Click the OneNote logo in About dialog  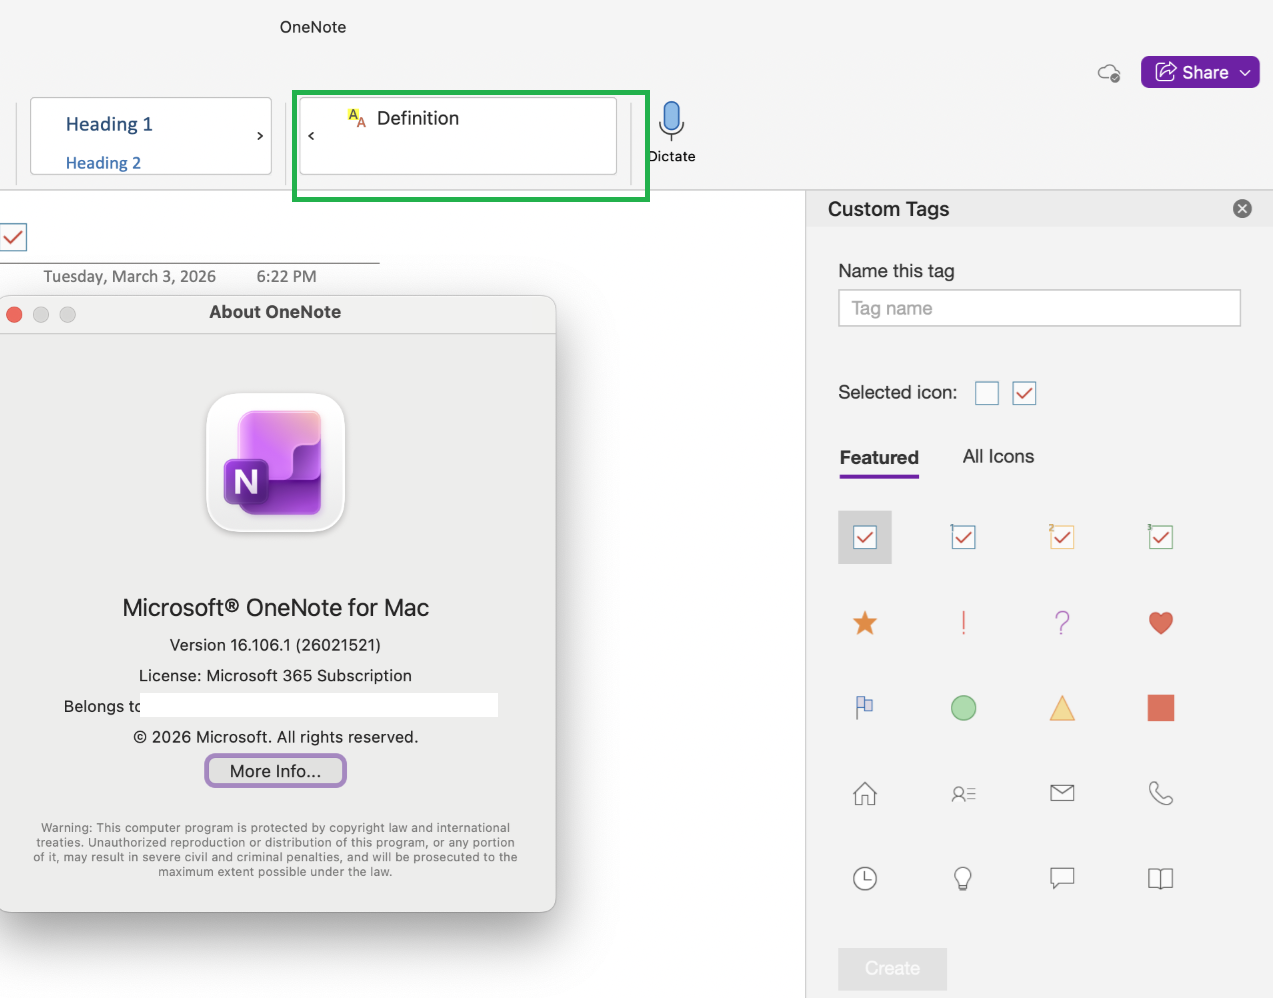[x=276, y=462]
